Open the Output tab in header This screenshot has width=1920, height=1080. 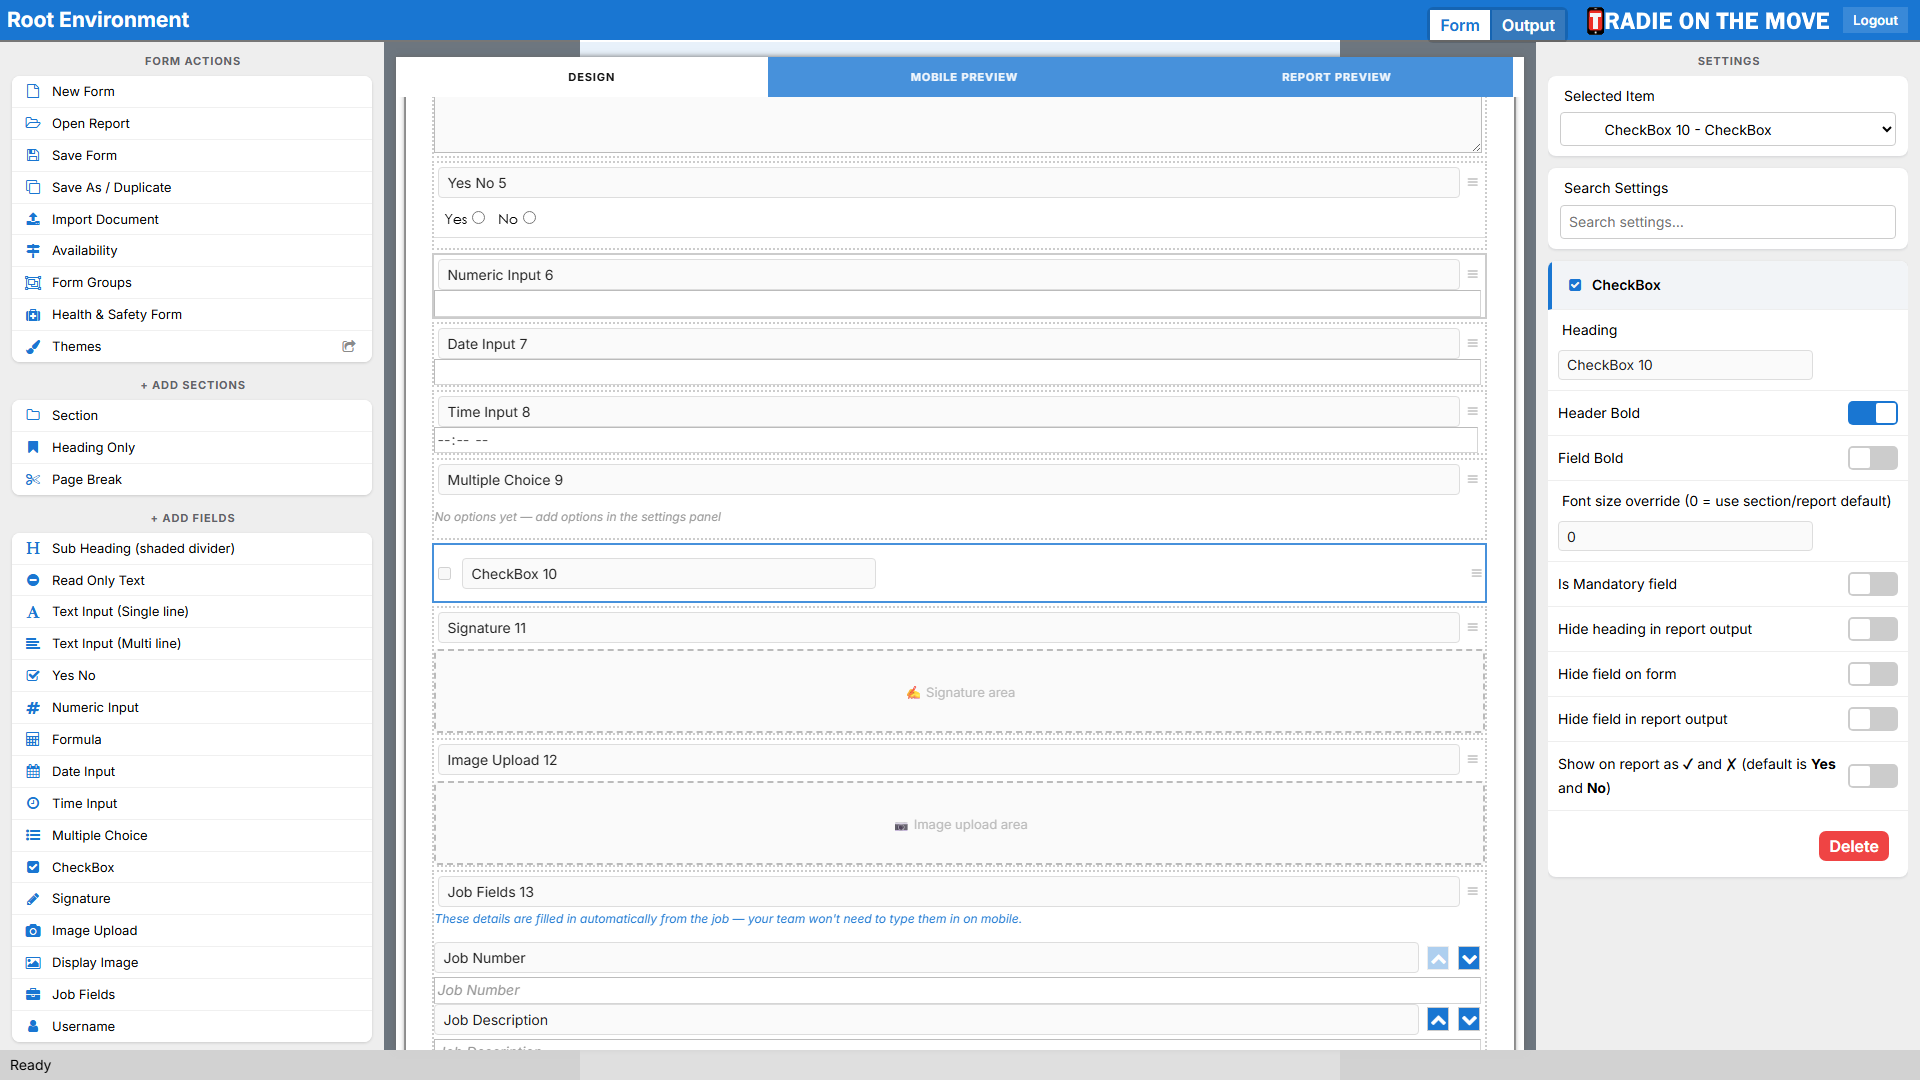(x=1527, y=25)
